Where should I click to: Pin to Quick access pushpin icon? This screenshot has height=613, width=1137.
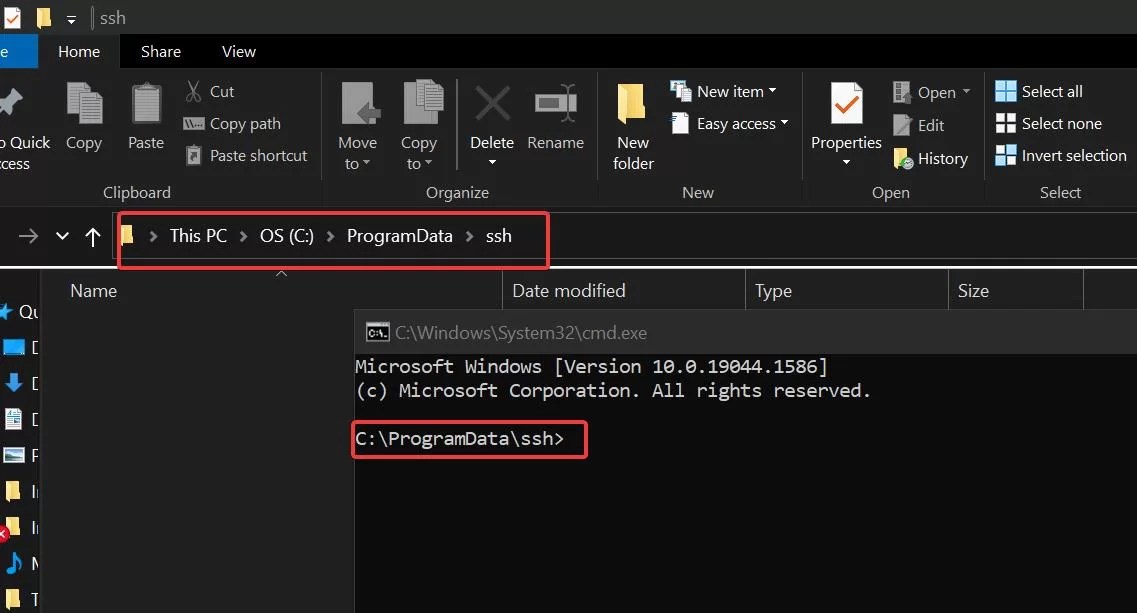click(12, 102)
